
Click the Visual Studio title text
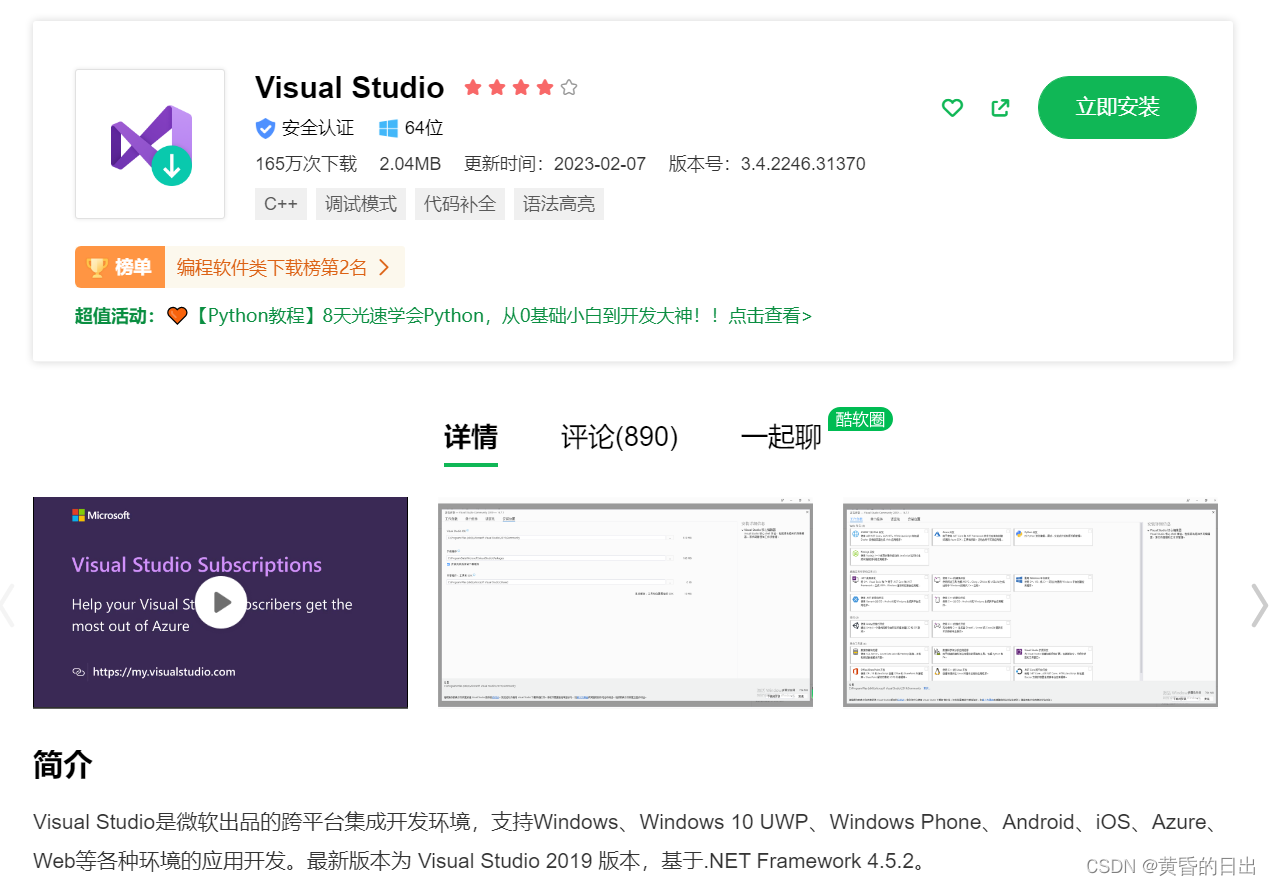point(349,87)
